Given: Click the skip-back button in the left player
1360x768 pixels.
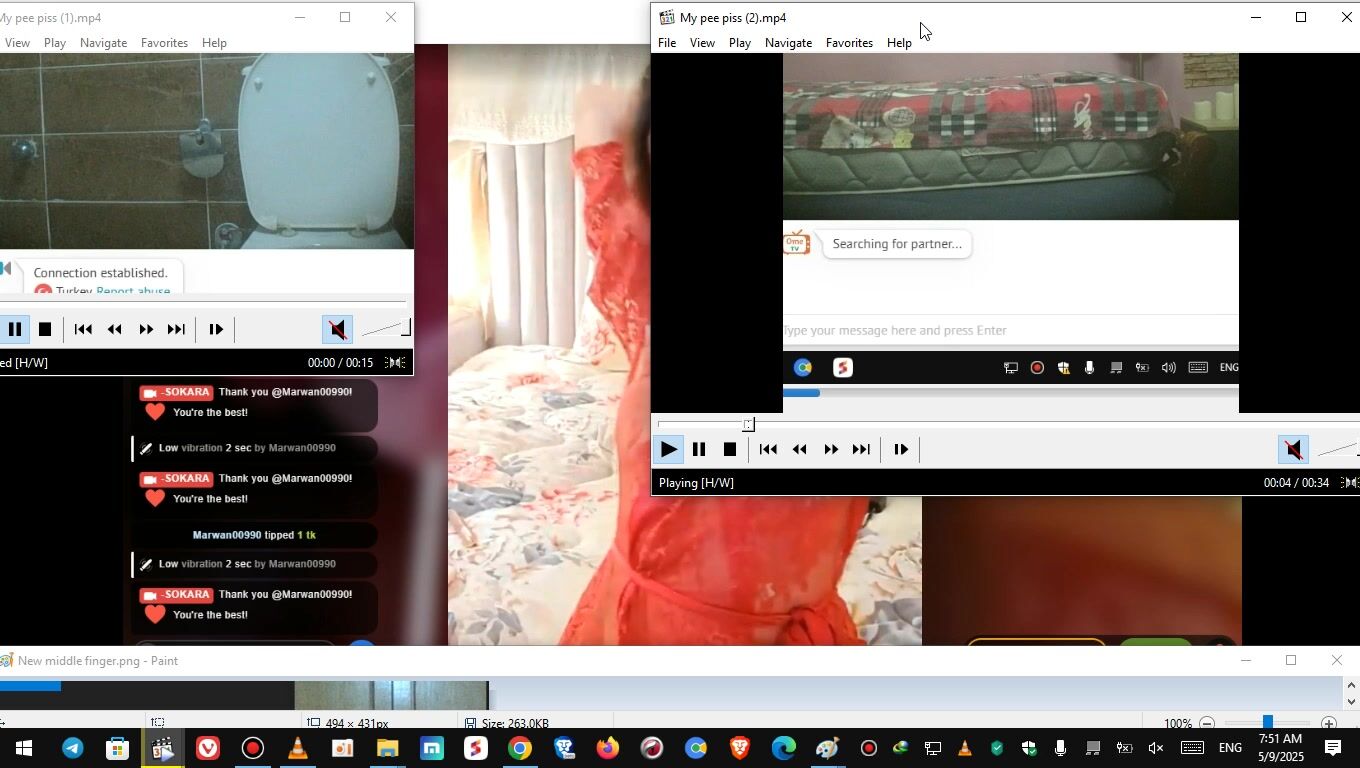Looking at the screenshot, I should pyautogui.click(x=84, y=329).
